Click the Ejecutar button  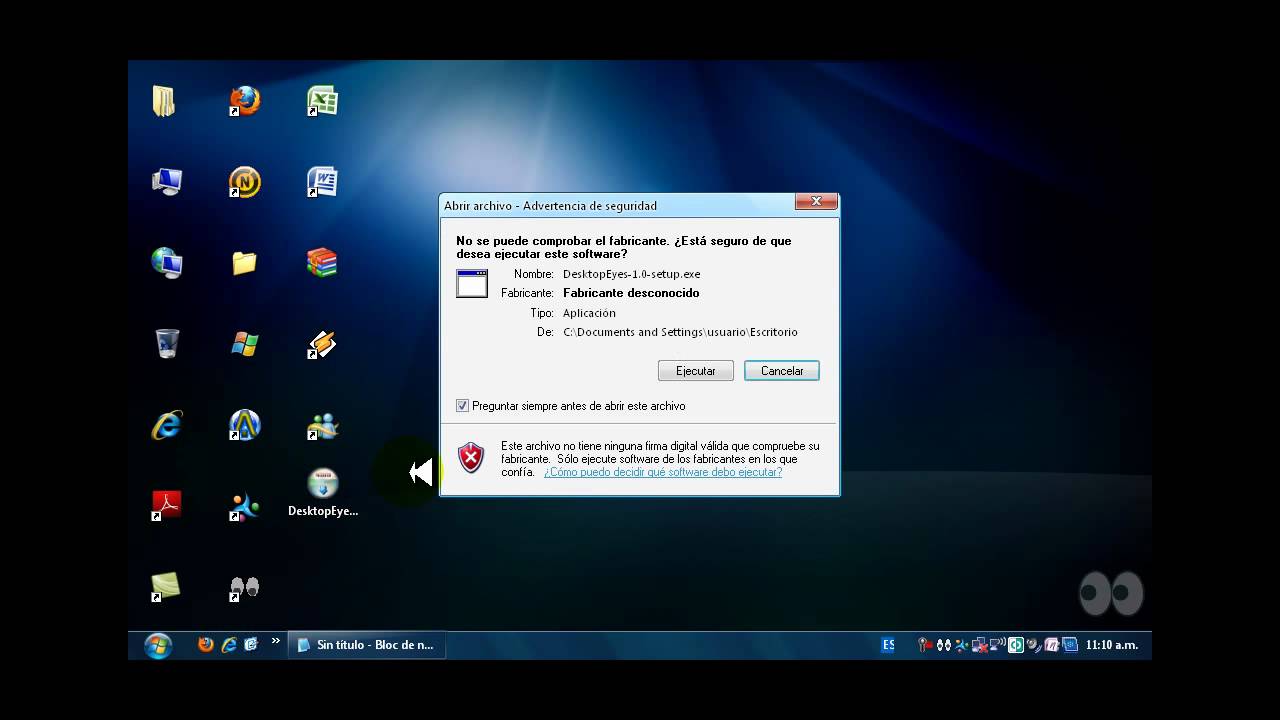(x=696, y=371)
